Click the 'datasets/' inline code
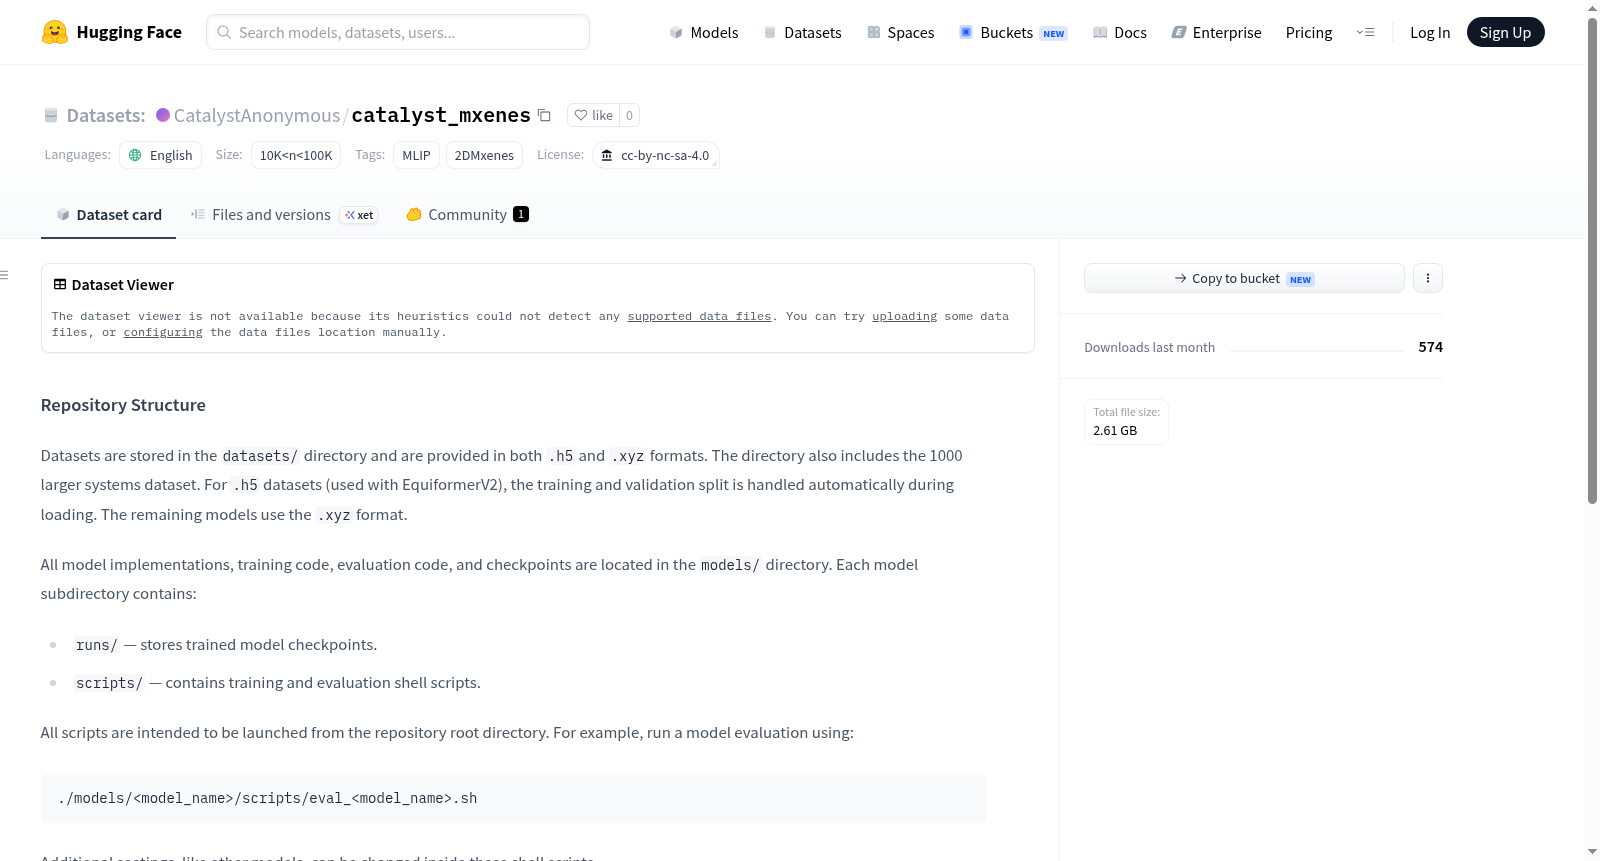Viewport: 1600px width, 861px height. 260,456
